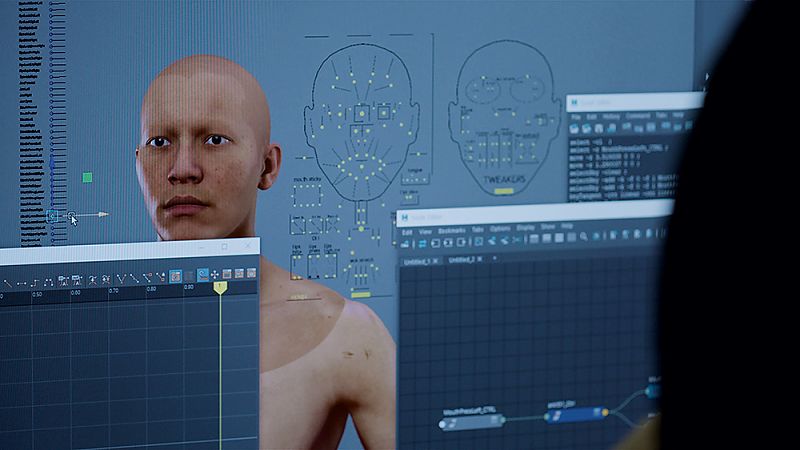Select the blue node in Node Editor graph
800x450 pixels.
pos(576,413)
